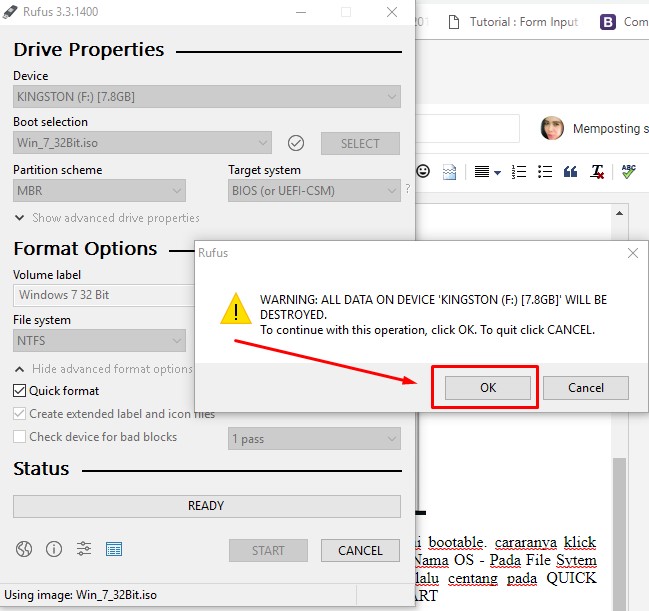The image size is (649, 611).
Task: Click the question mark help next to Target system
Action: pos(408,189)
